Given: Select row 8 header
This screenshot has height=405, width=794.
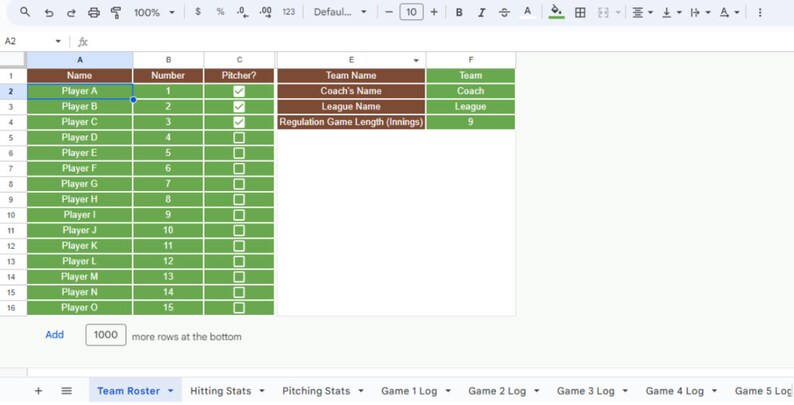Looking at the screenshot, I should click(11, 184).
